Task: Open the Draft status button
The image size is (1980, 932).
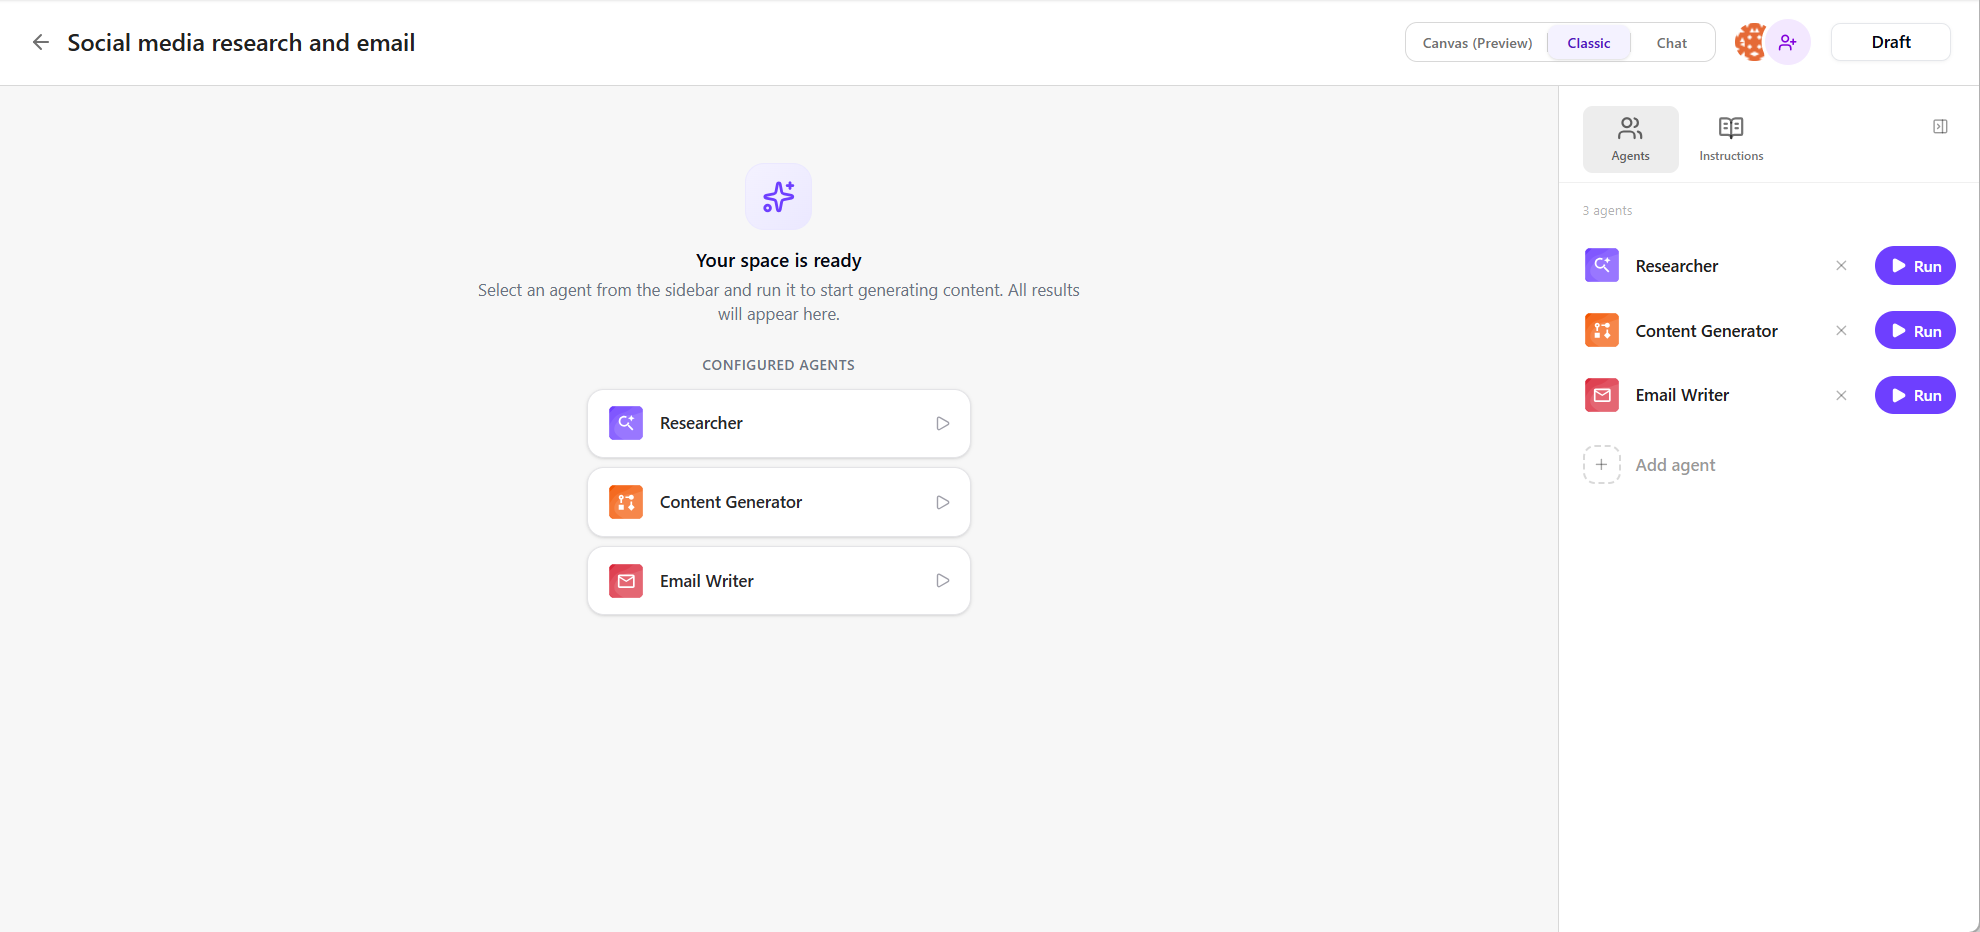Action: 1890,42
